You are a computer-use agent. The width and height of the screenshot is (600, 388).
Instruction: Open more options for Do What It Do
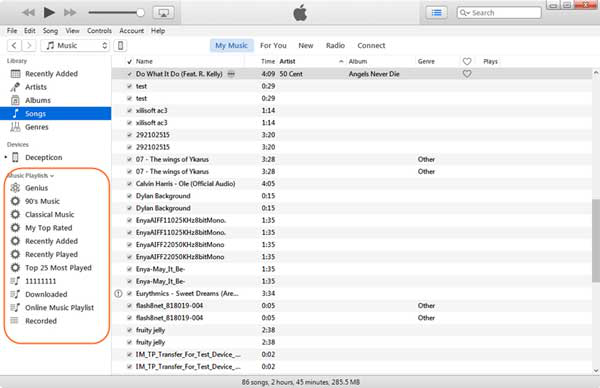[x=231, y=74]
